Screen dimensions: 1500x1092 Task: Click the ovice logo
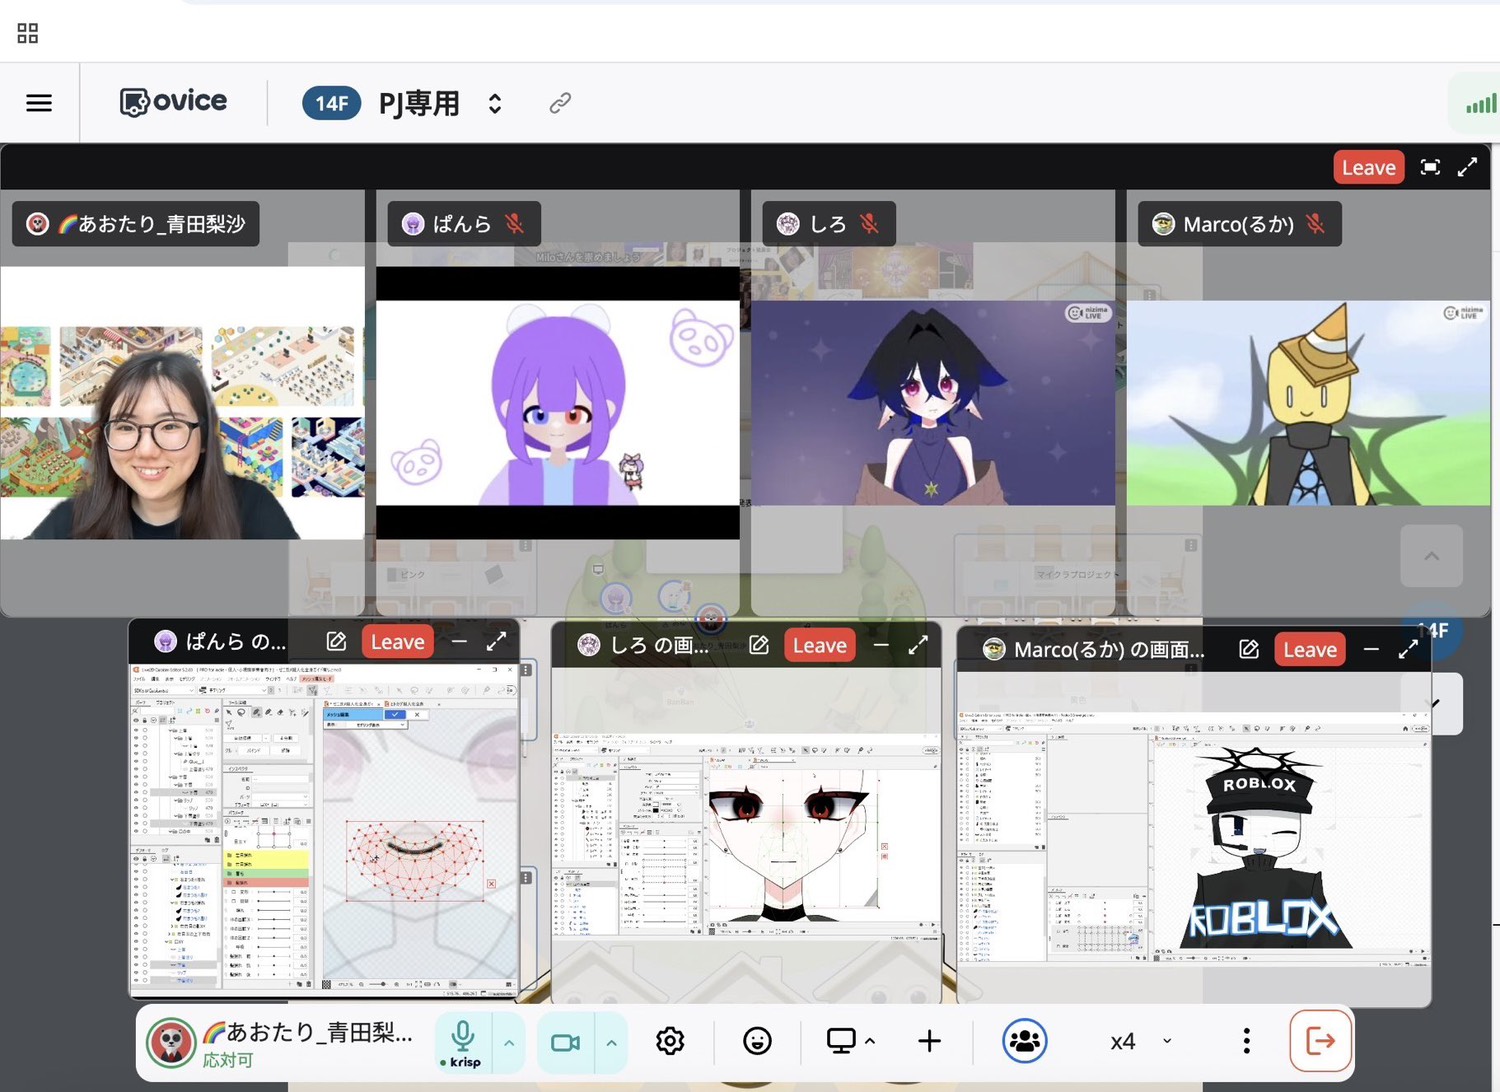coord(174,102)
